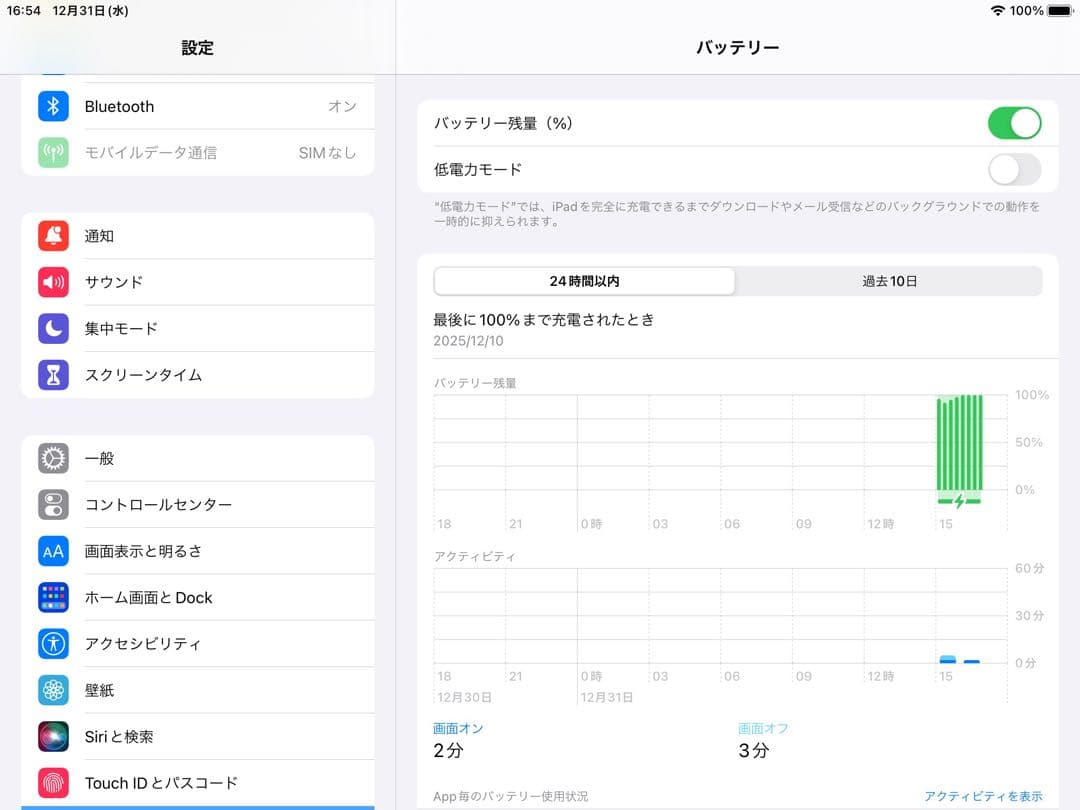Open コントロールセンター settings
The height and width of the screenshot is (810, 1080).
pyautogui.click(x=198, y=505)
